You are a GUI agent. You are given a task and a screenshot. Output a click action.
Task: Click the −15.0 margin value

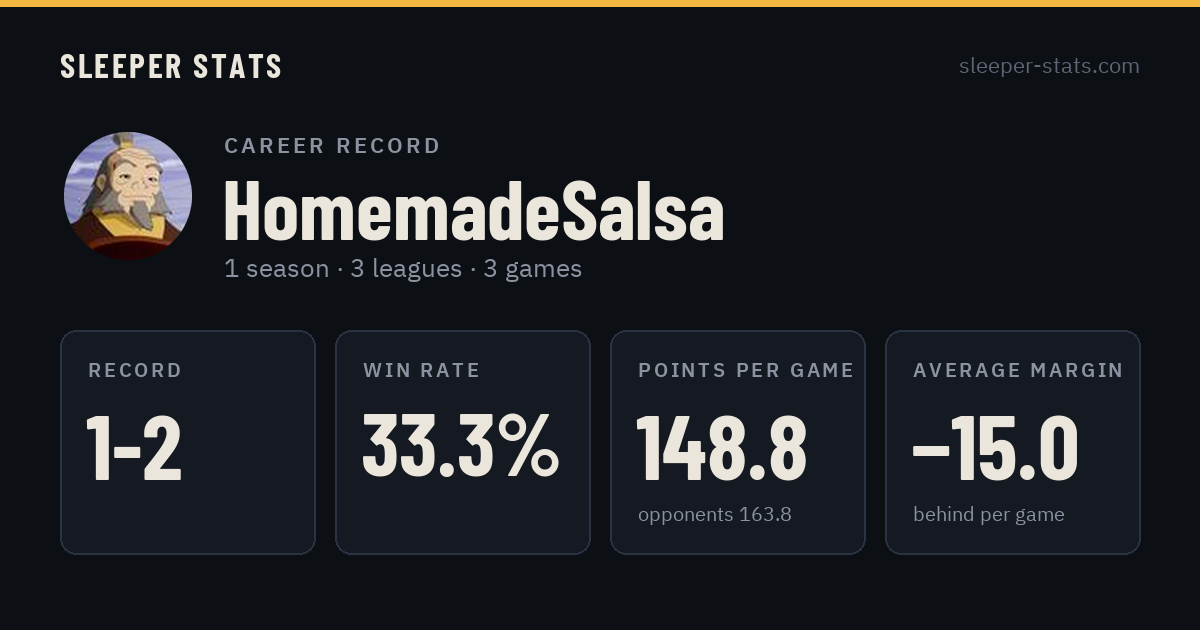996,449
